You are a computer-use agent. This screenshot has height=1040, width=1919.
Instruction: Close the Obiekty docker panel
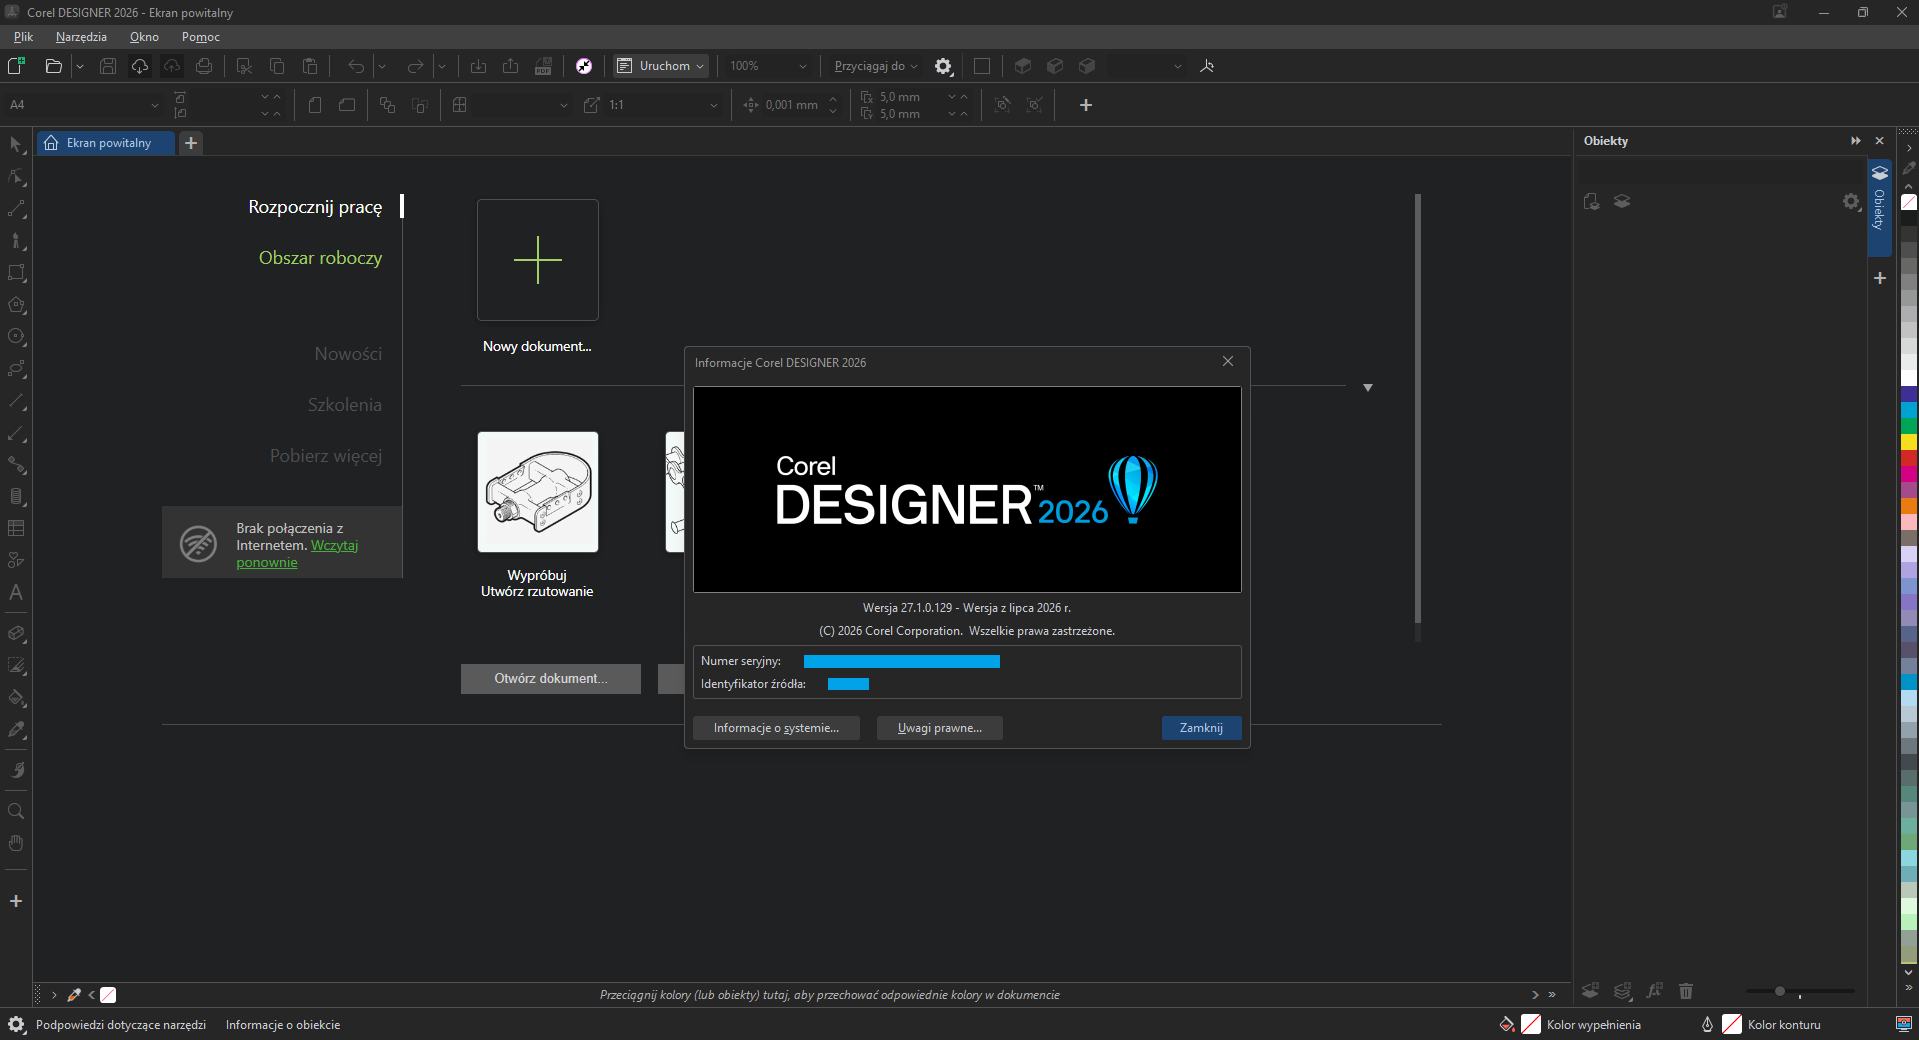point(1880,141)
